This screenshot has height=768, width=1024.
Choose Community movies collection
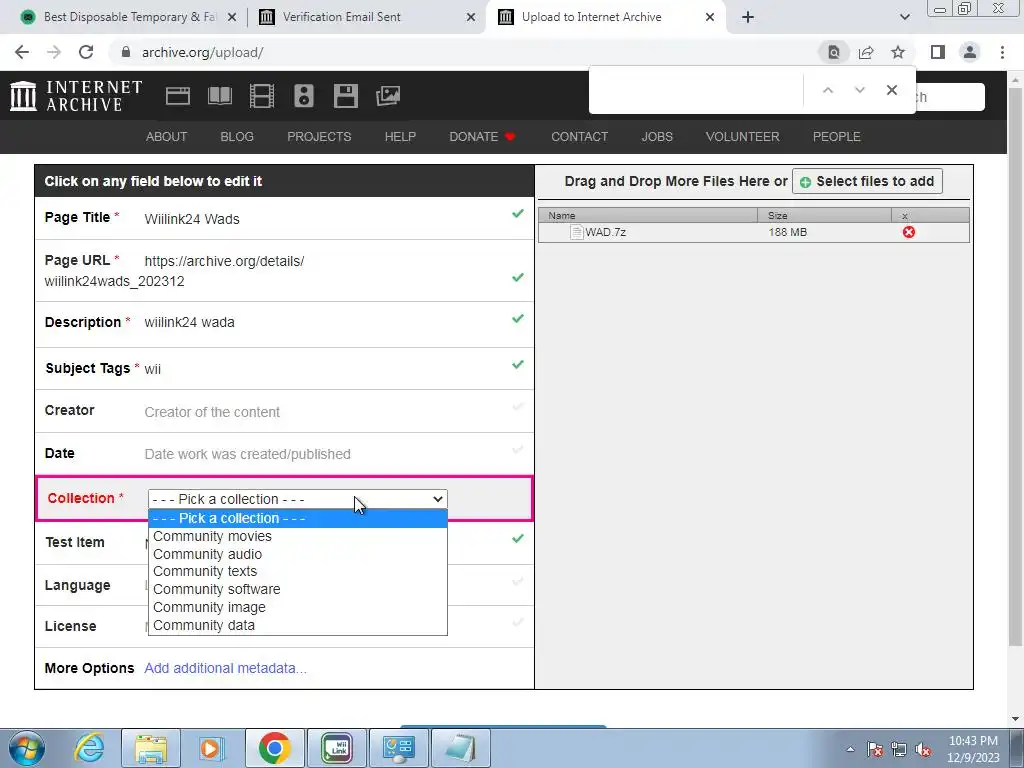tap(298, 536)
